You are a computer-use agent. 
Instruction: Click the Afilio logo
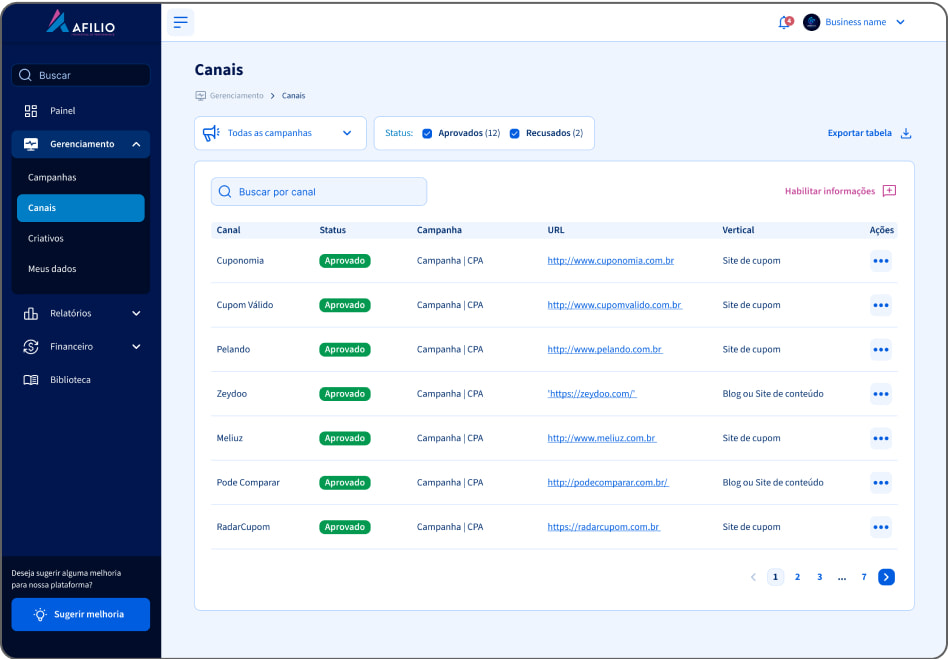tap(80, 22)
